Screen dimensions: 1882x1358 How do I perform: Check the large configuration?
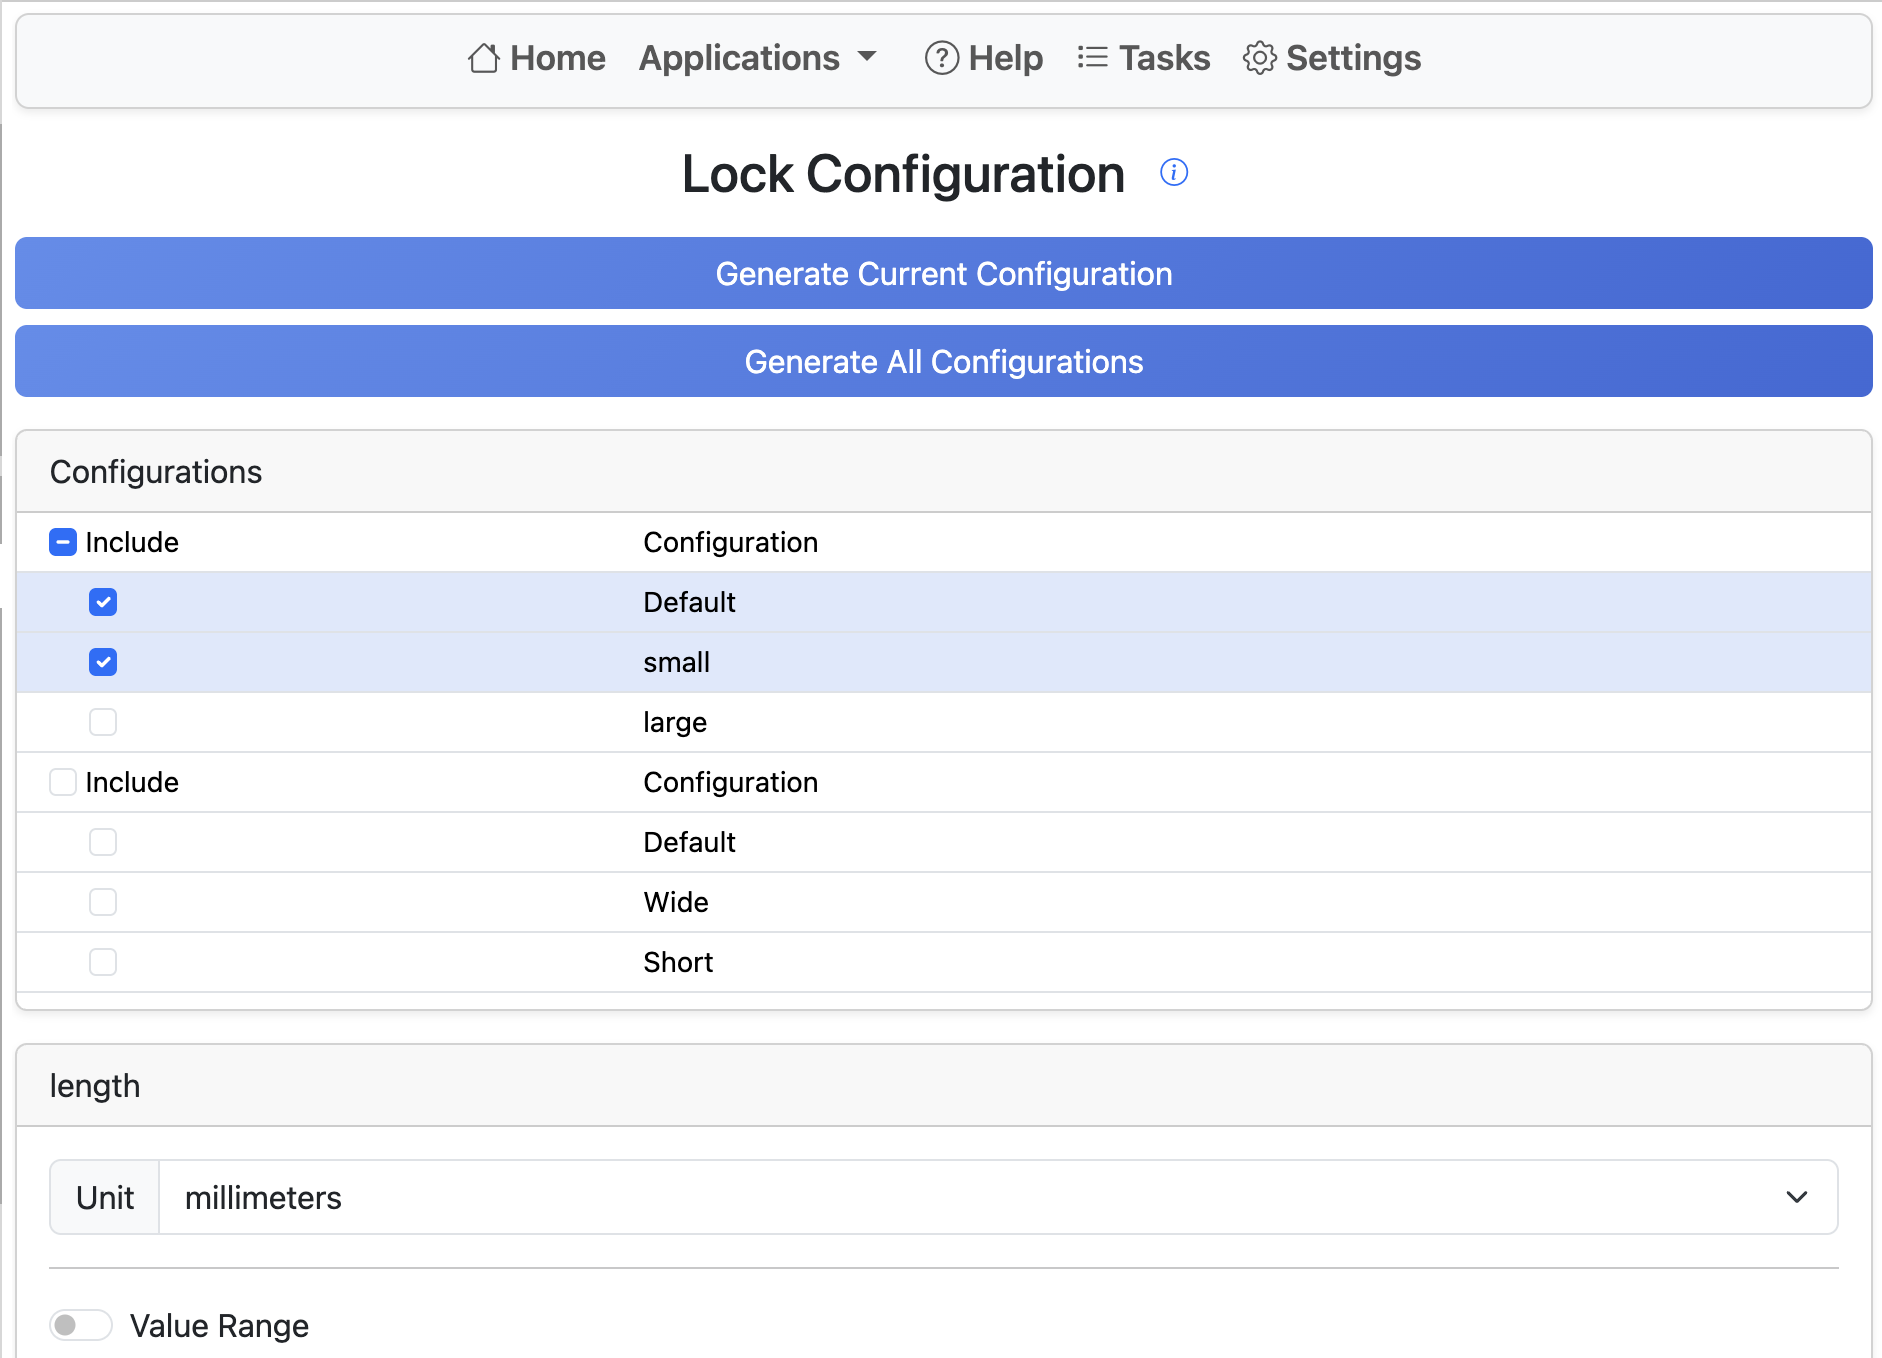103,722
